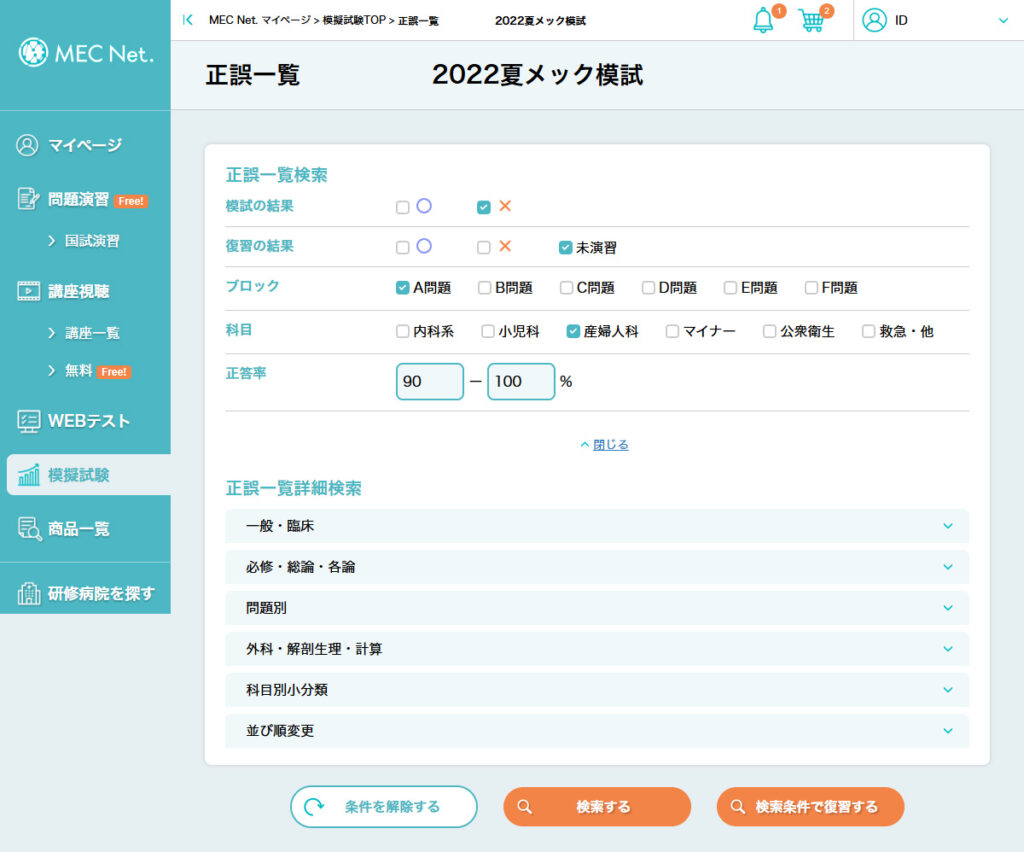Go to 無料 Free! submenu
The width and height of the screenshot is (1024, 852).
90,371
